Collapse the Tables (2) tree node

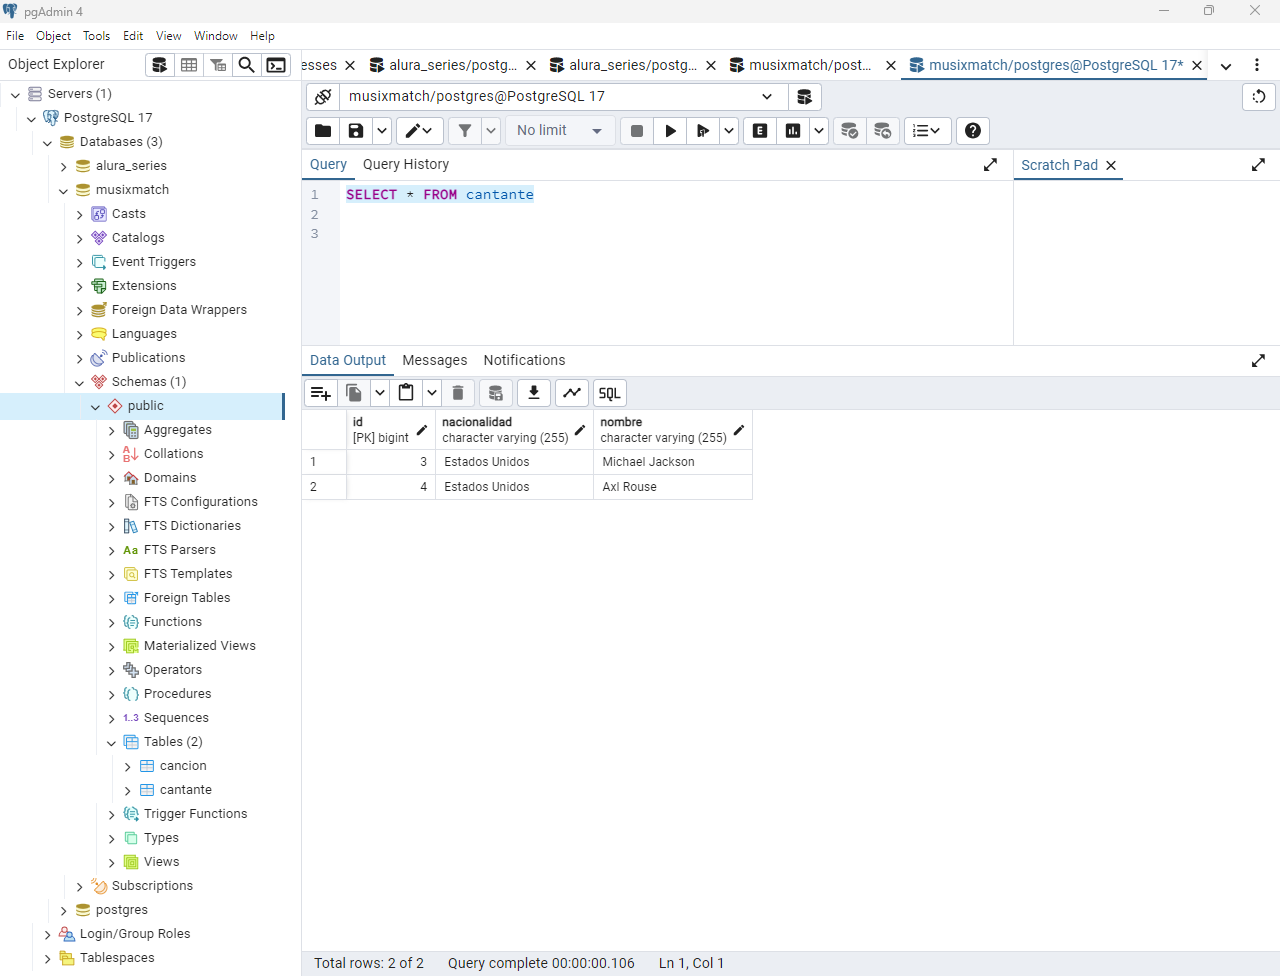(x=111, y=743)
